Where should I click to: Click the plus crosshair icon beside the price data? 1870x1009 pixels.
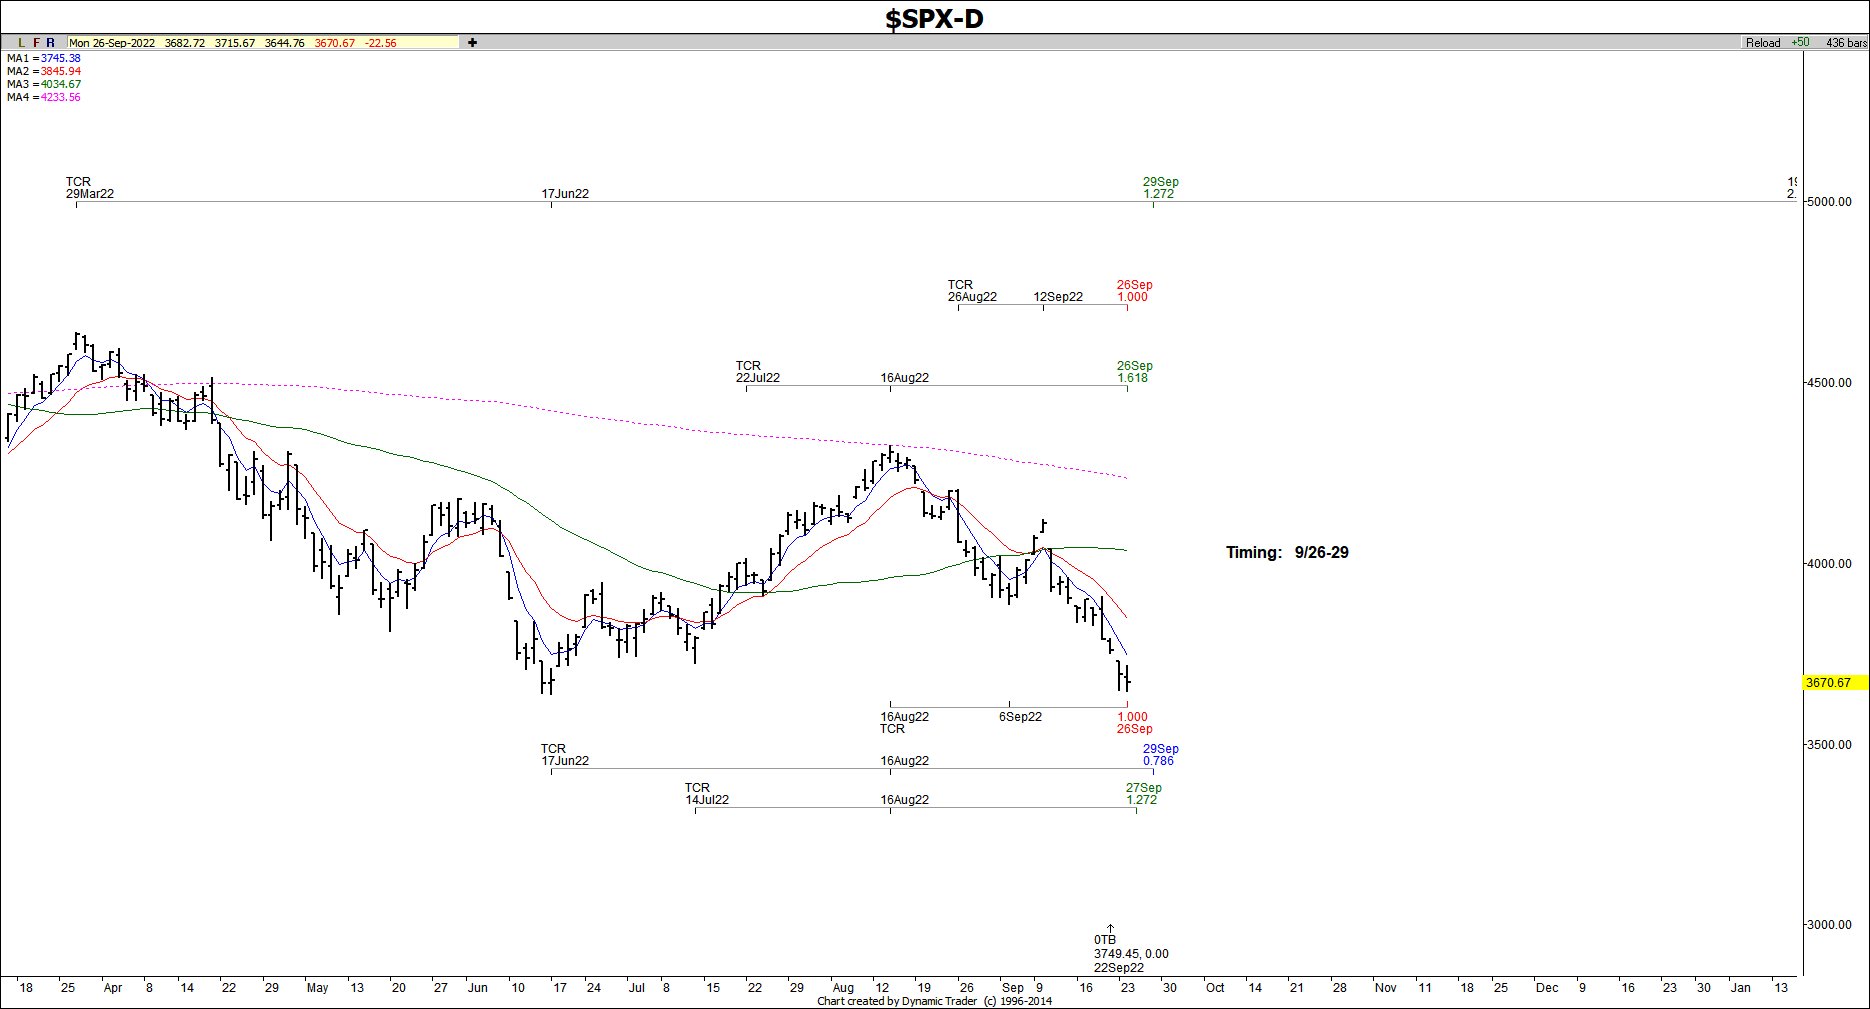[472, 43]
